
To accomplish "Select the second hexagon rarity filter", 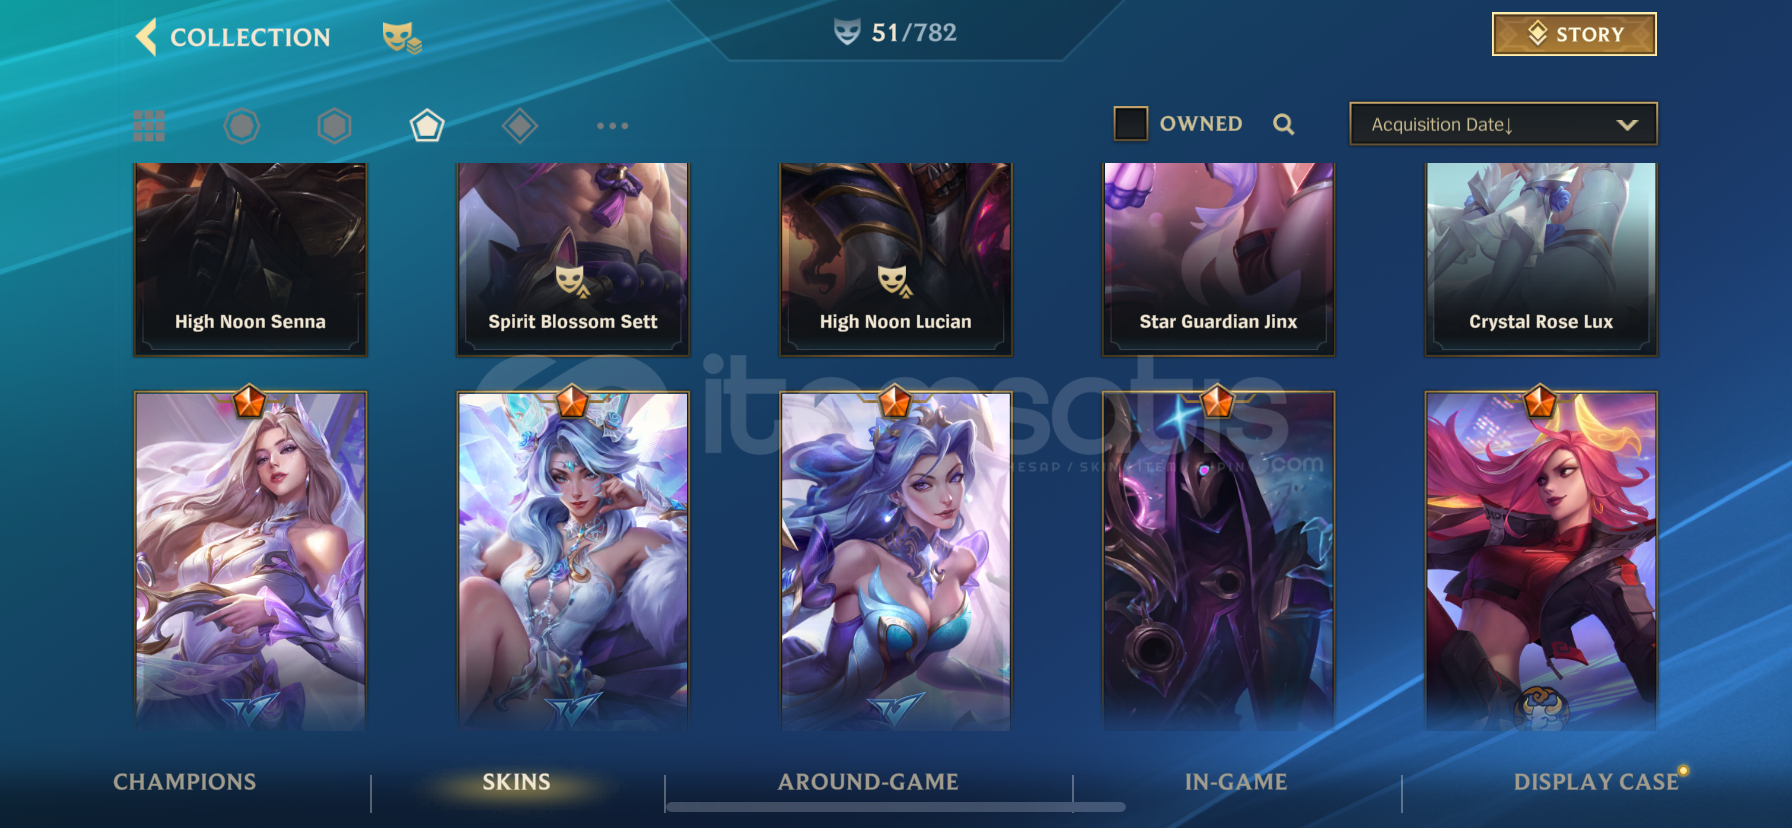I will tap(334, 126).
